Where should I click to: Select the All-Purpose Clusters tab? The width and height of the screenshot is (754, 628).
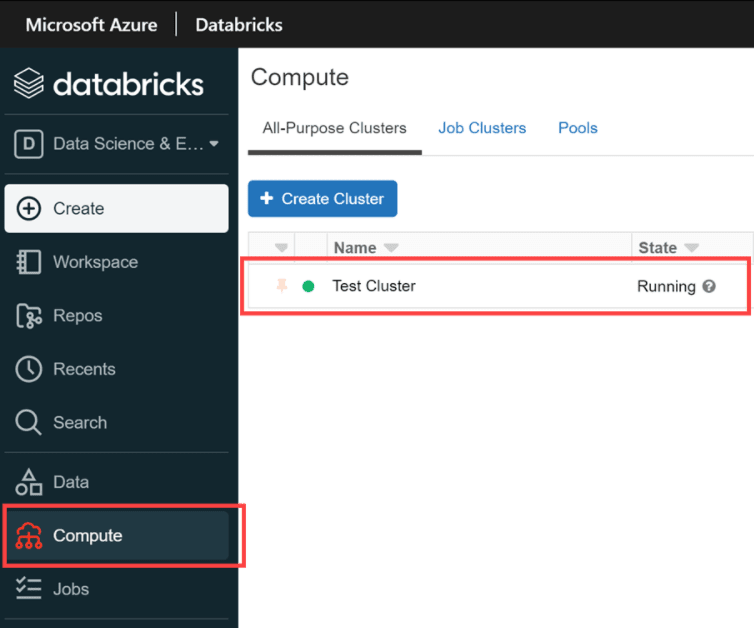point(334,128)
